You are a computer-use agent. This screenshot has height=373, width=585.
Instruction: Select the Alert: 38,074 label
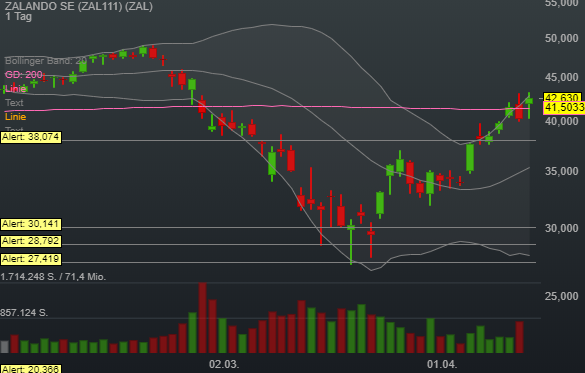tap(31, 137)
